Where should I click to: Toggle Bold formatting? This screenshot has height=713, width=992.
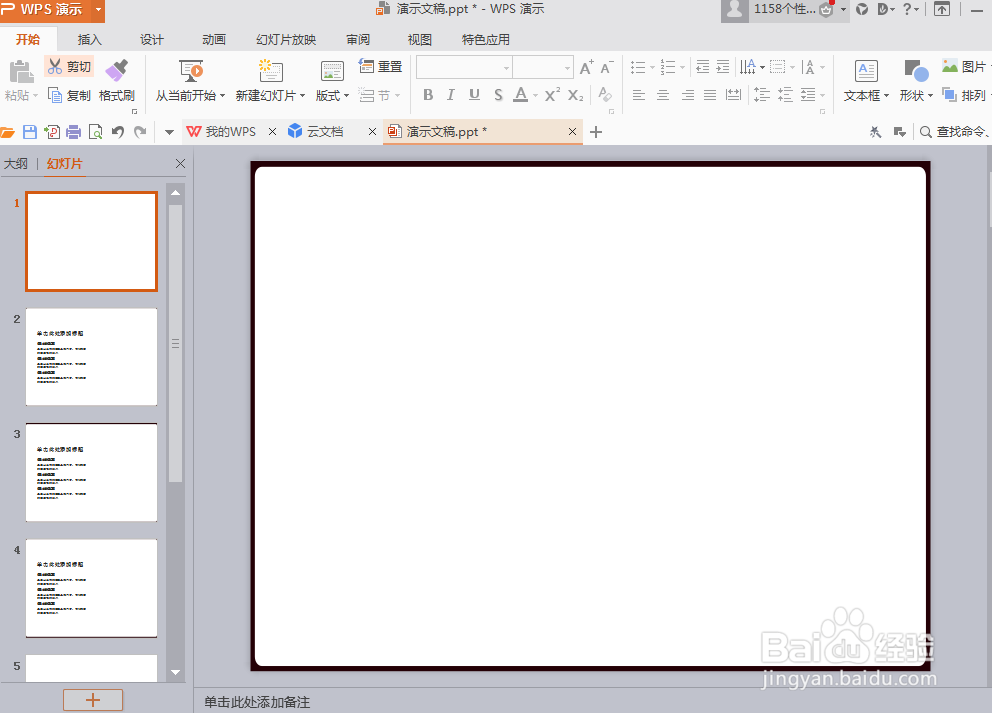(428, 95)
